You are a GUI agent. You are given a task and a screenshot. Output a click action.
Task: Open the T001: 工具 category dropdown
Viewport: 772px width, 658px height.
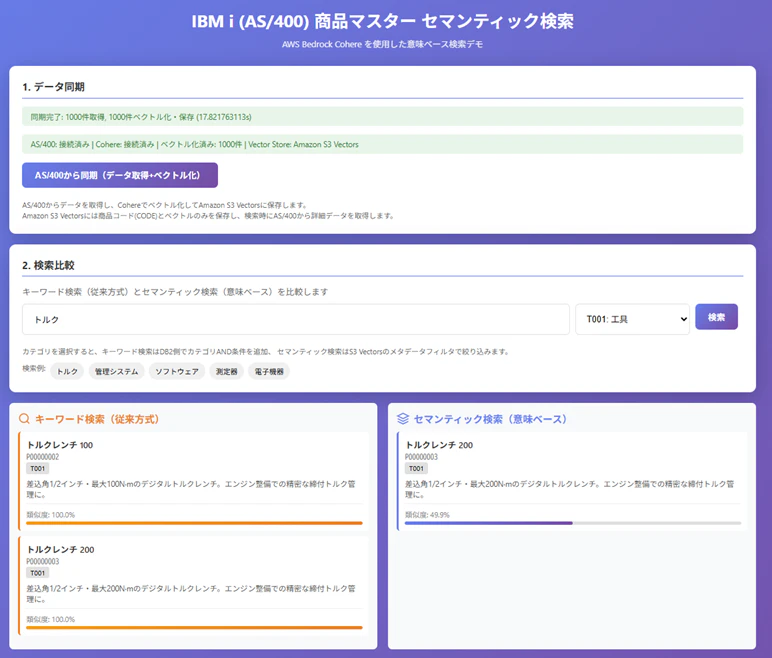coord(632,319)
